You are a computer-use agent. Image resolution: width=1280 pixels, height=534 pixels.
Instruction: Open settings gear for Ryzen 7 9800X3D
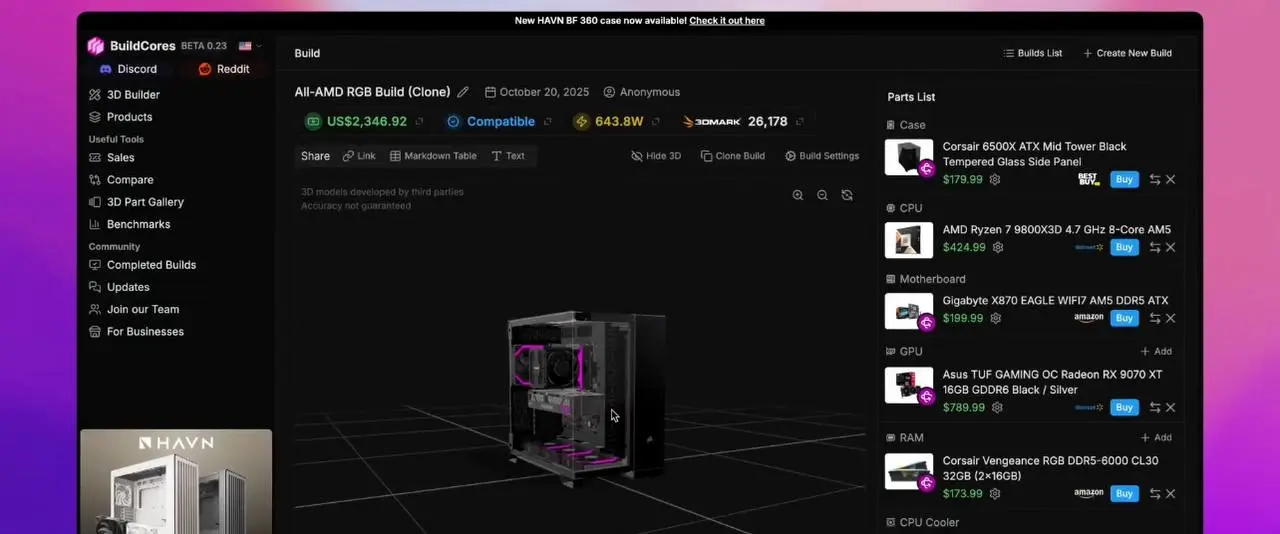pos(998,247)
